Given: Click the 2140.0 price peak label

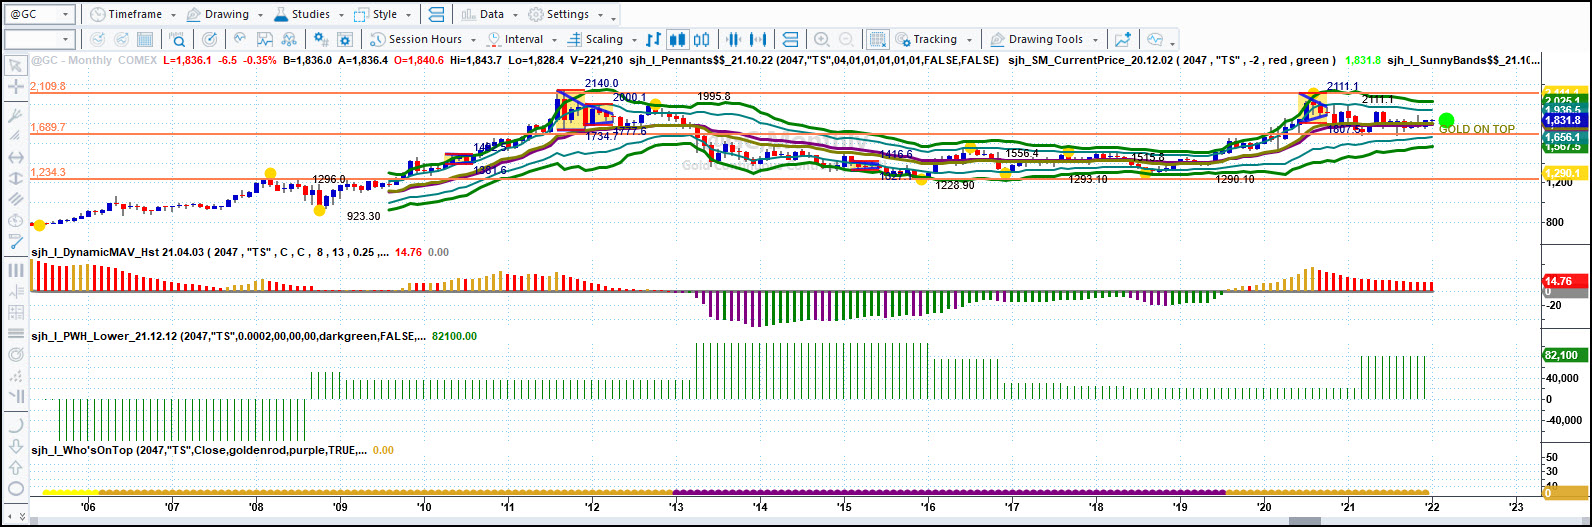Looking at the screenshot, I should (x=602, y=83).
